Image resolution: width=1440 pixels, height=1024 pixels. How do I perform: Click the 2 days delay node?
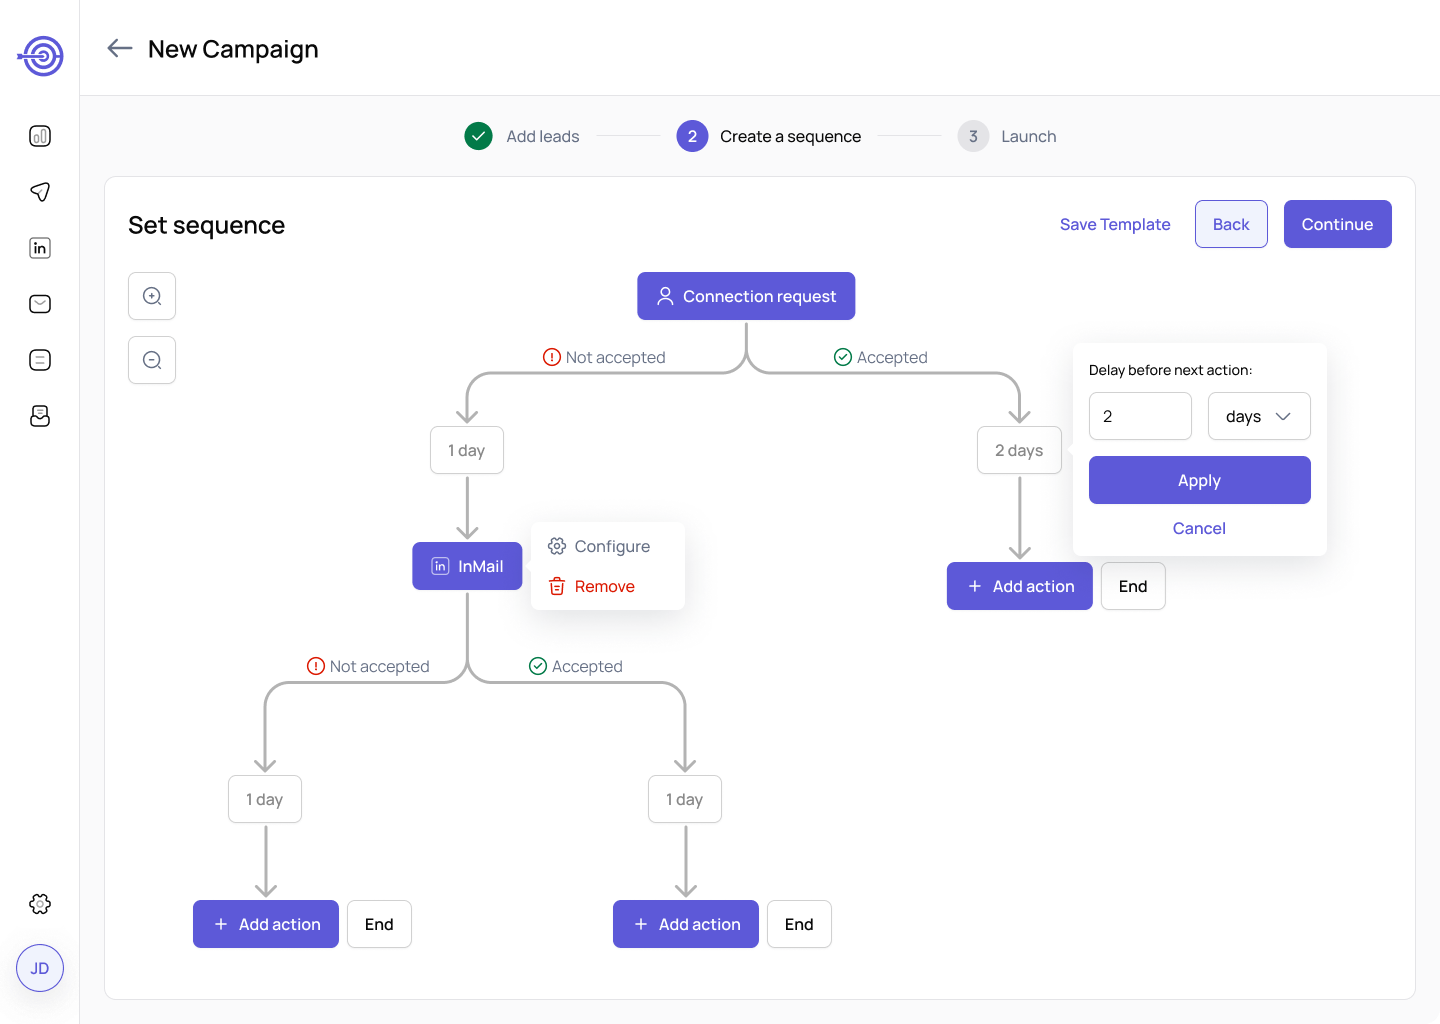coord(1019,450)
